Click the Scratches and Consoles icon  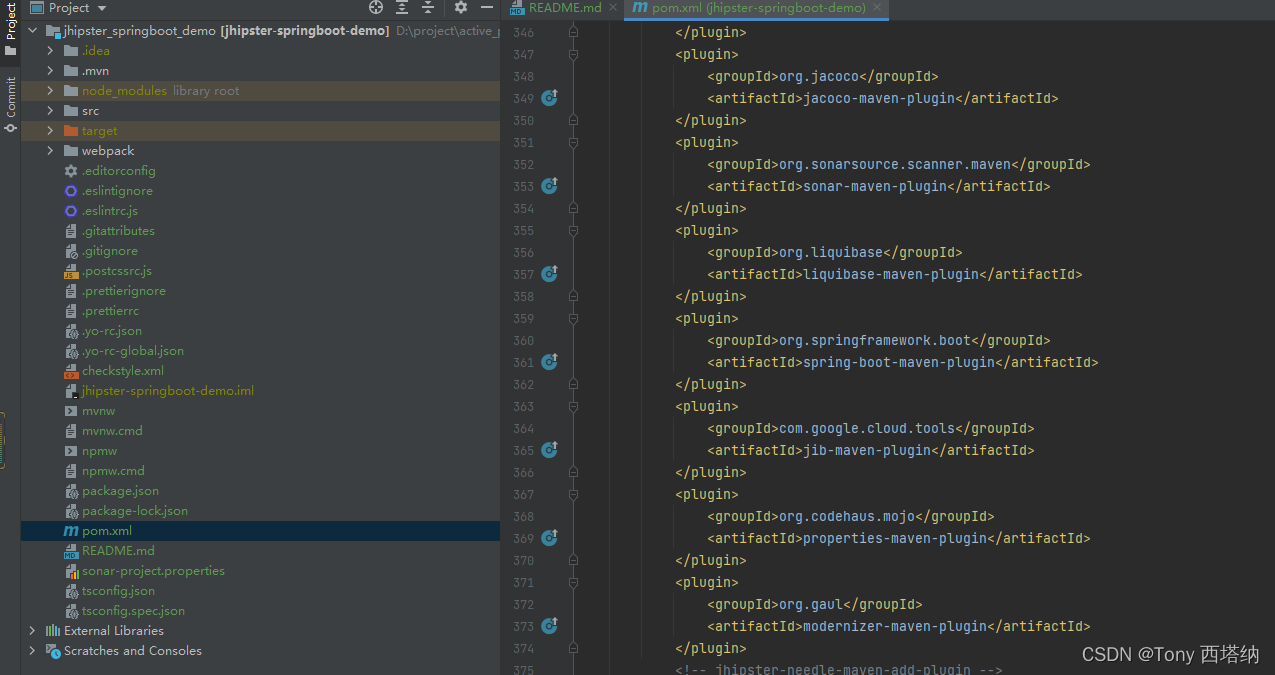click(53, 651)
